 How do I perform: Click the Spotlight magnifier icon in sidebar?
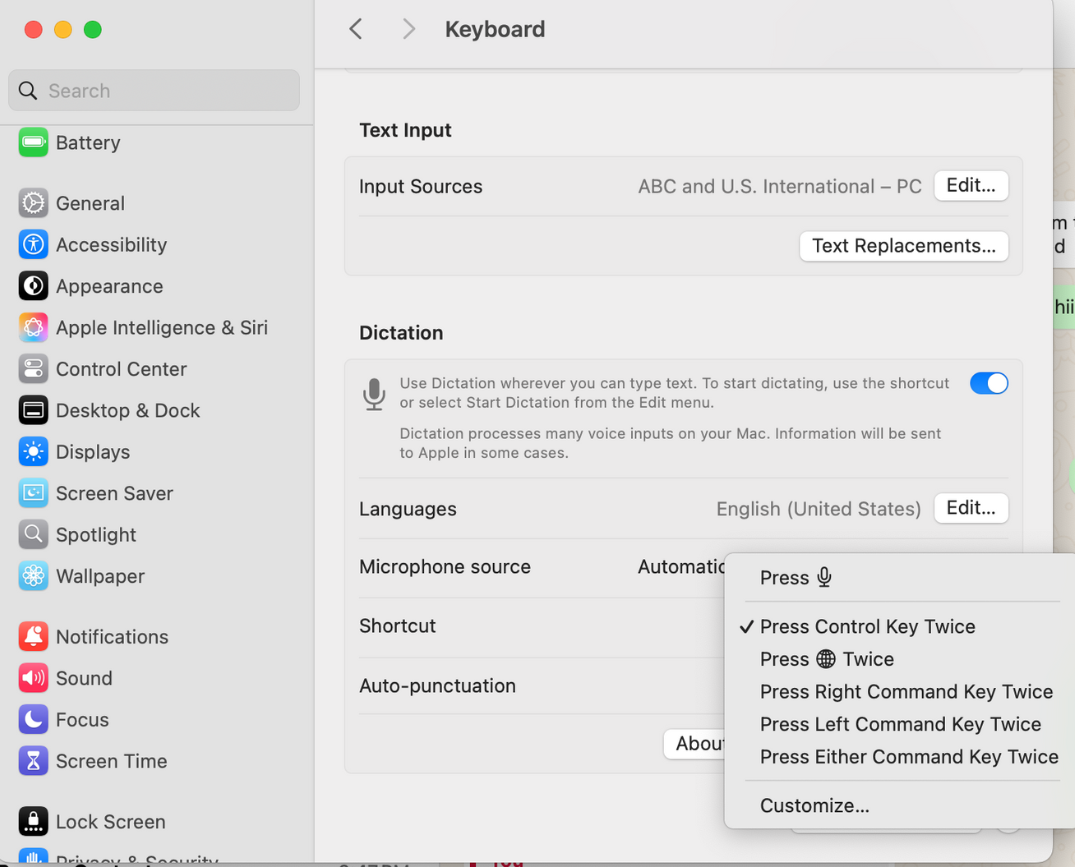[33, 535]
